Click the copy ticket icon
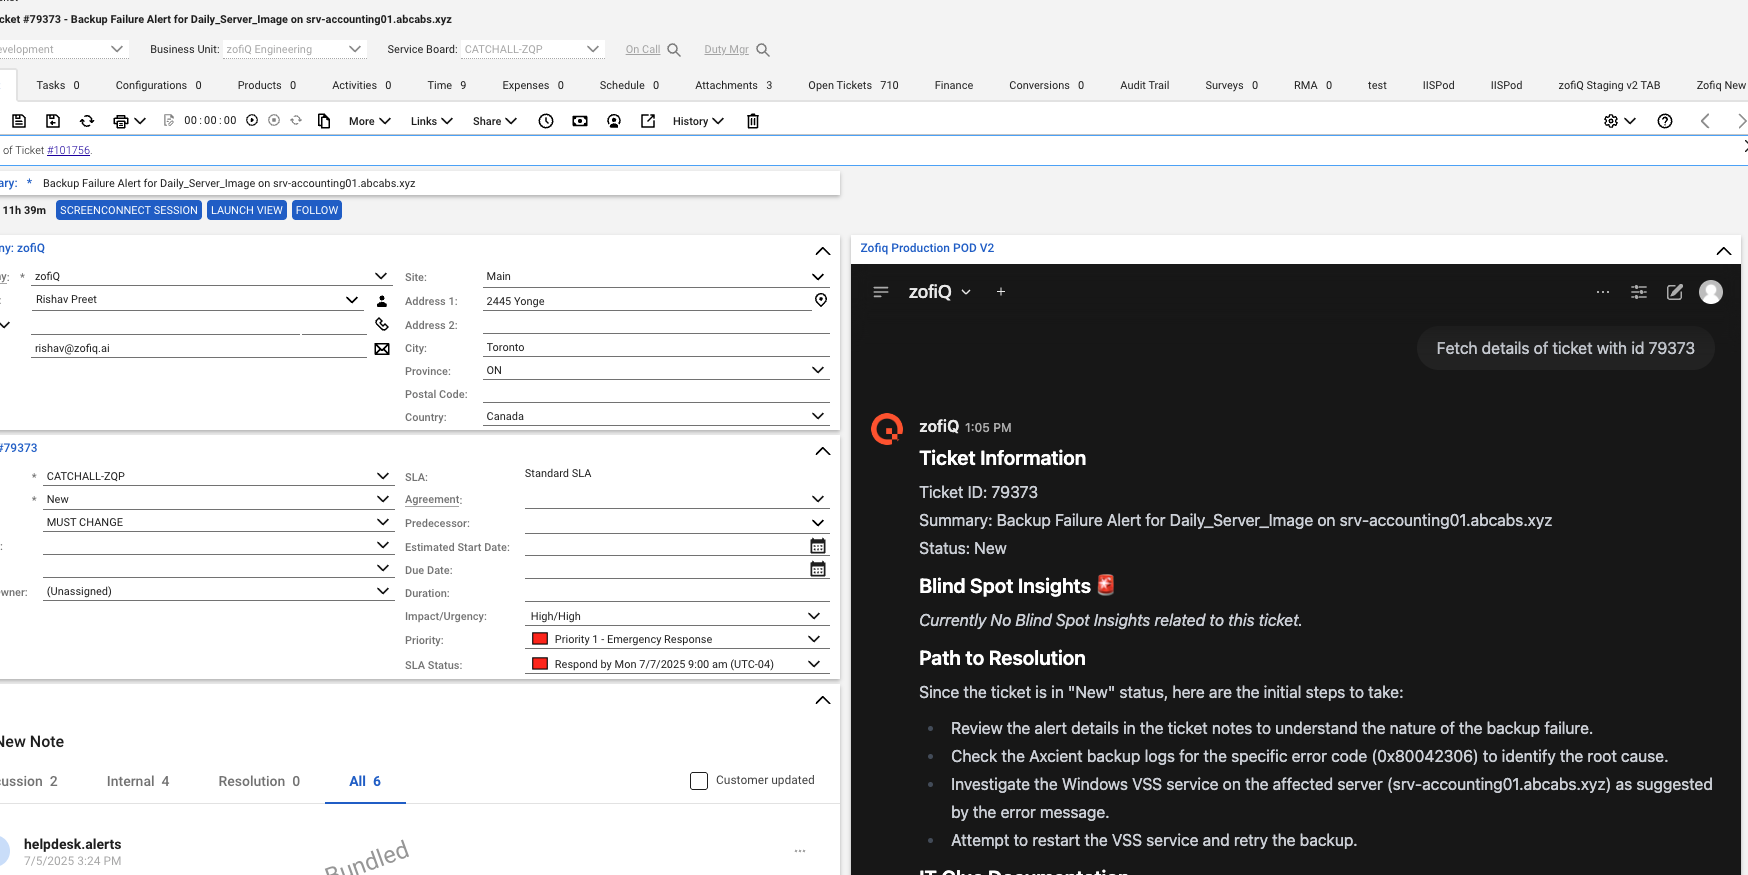Viewport: 1748px width, 875px height. point(324,121)
